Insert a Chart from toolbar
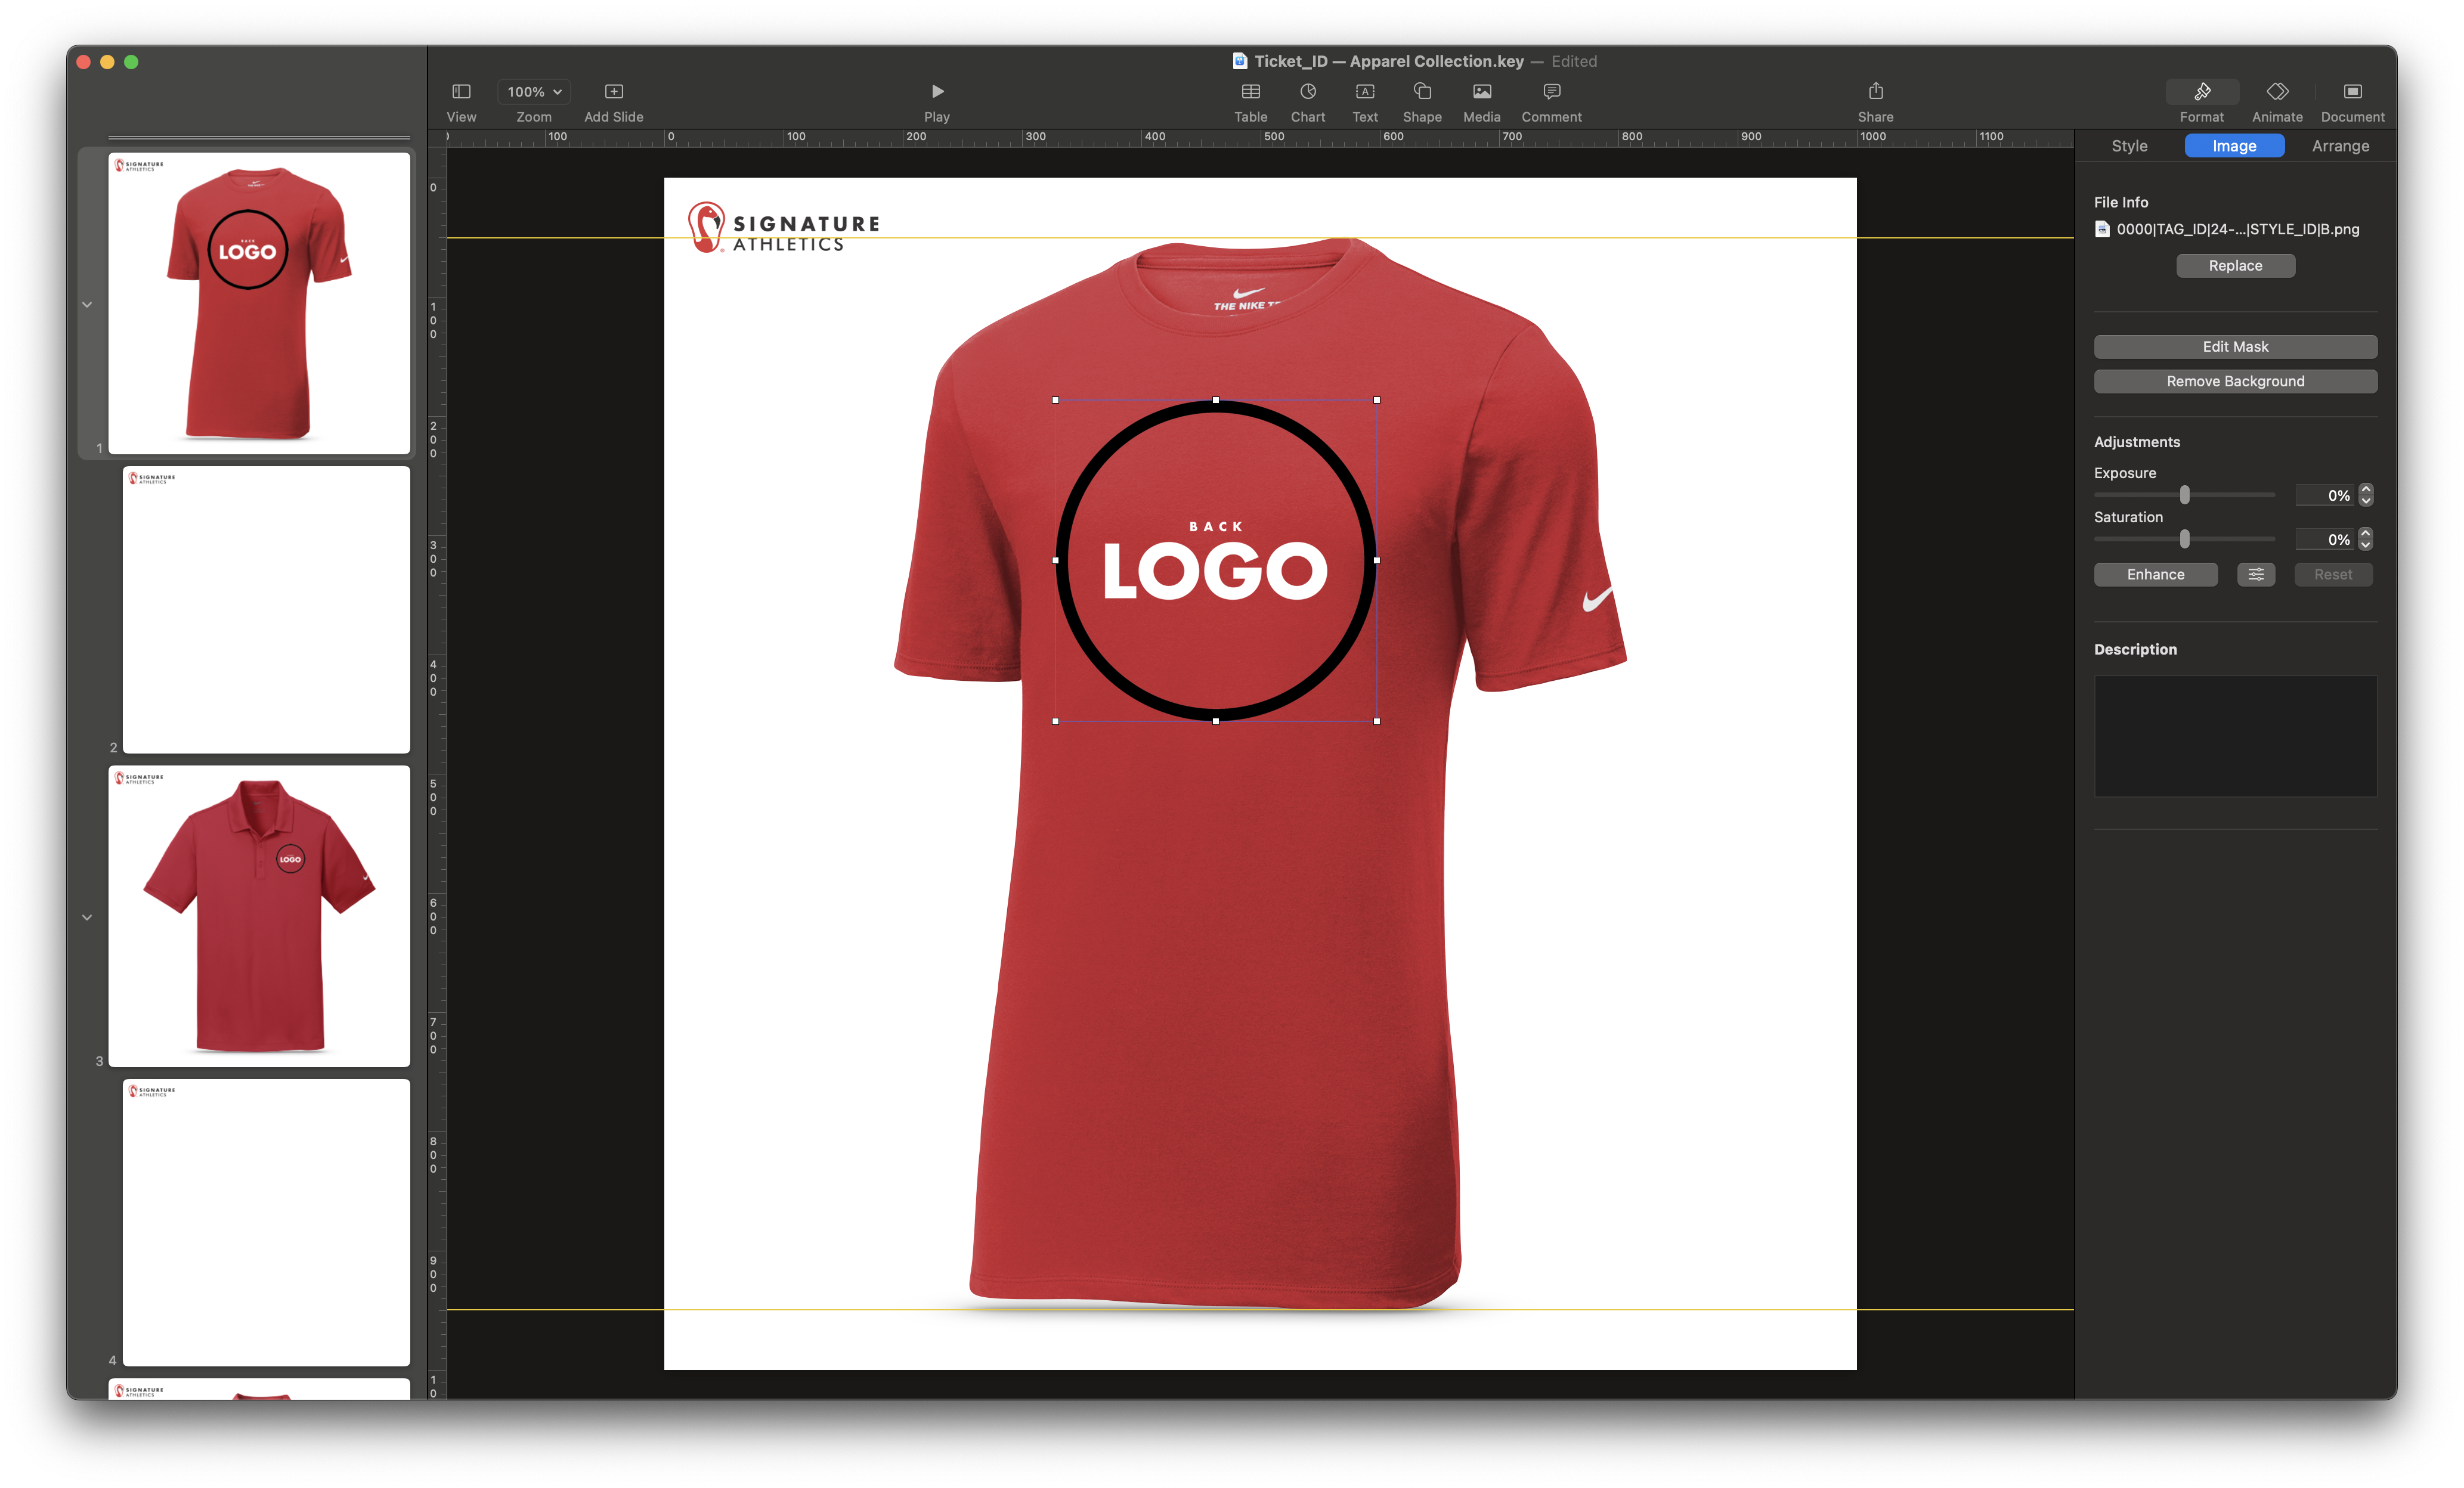Viewport: 2464px width, 1488px height. pos(1307,92)
